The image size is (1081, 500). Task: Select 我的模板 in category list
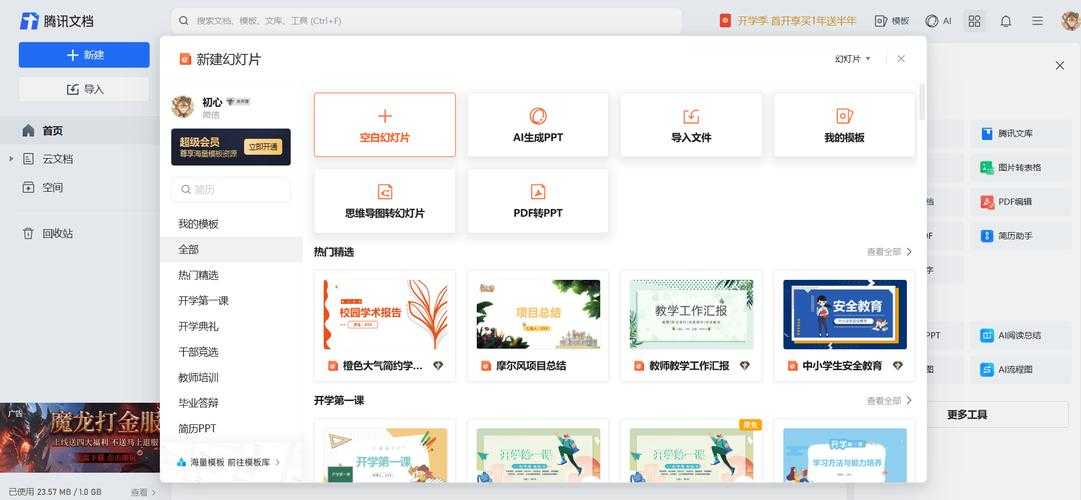point(199,224)
